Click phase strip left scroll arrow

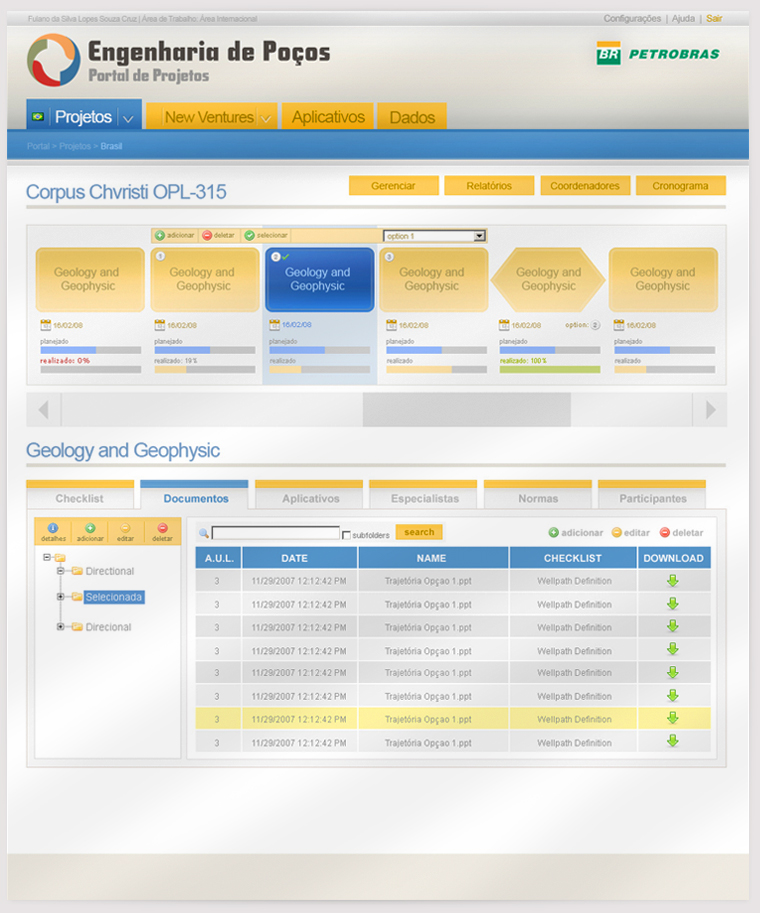click(x=44, y=410)
